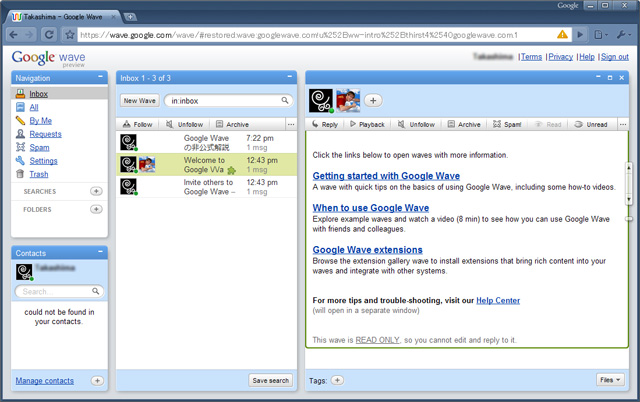Open Getting started with Google Wave link
The image size is (640, 402).
click(x=386, y=176)
